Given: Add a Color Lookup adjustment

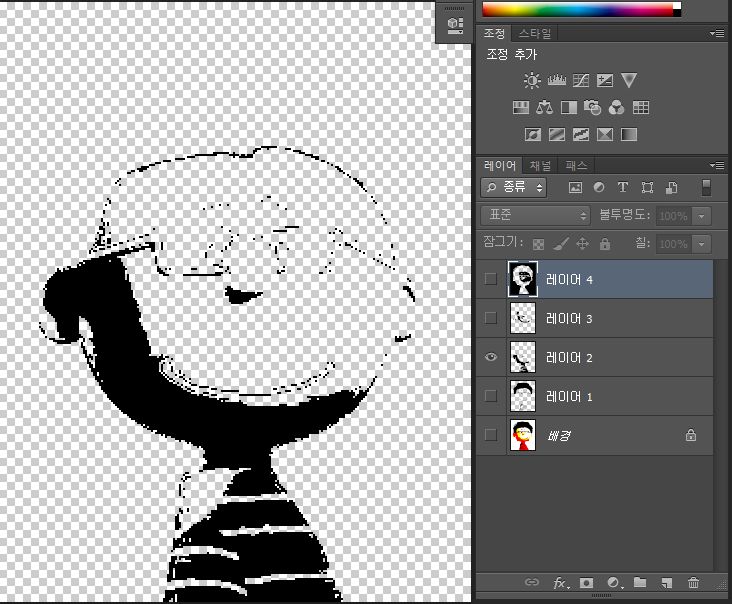Looking at the screenshot, I should 641,108.
